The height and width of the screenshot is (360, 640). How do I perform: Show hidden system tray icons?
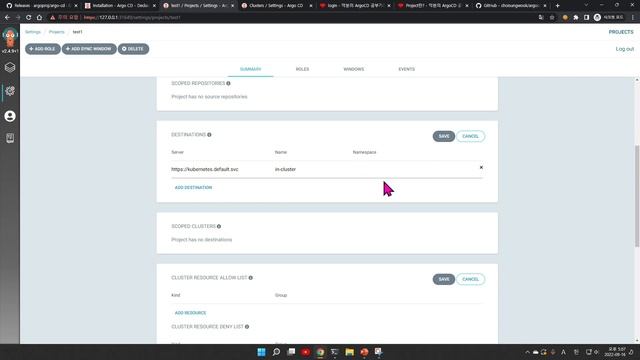pos(527,352)
